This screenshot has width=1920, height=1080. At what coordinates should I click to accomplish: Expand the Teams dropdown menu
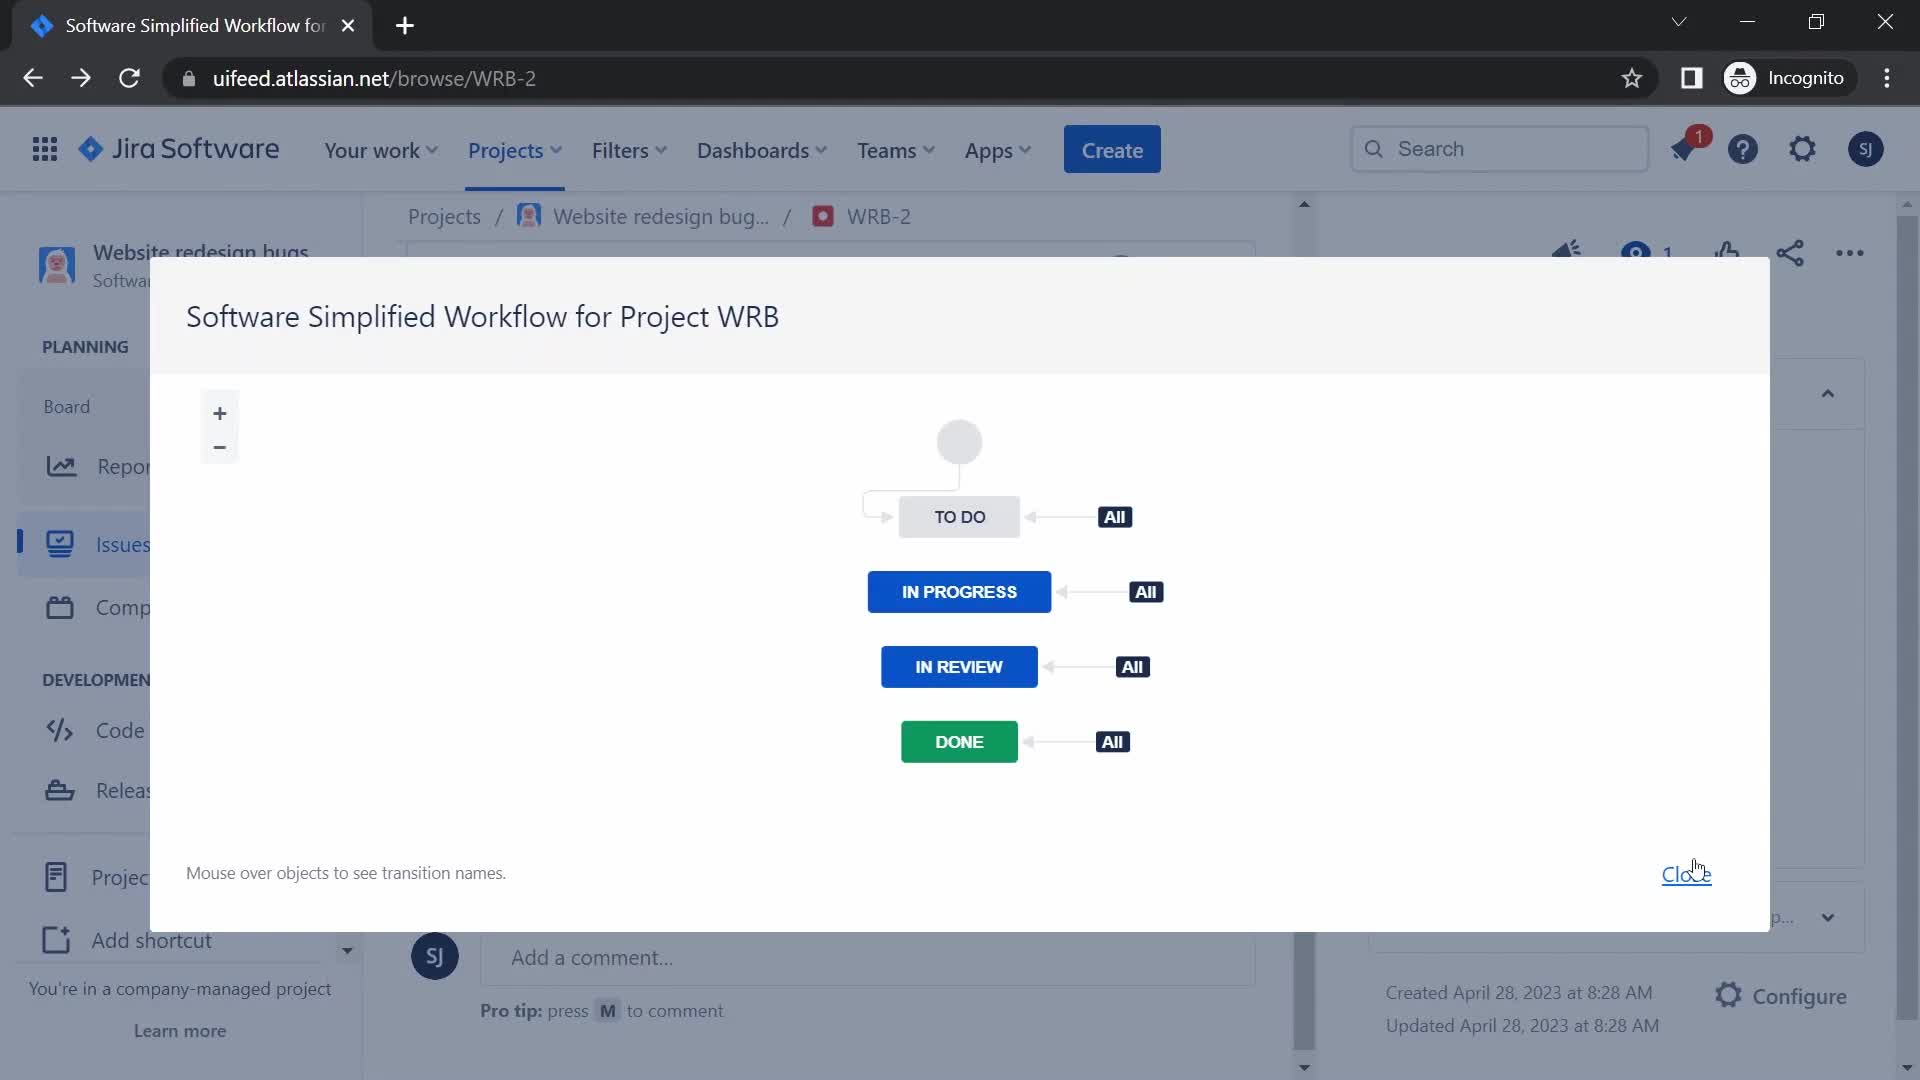[x=897, y=149]
